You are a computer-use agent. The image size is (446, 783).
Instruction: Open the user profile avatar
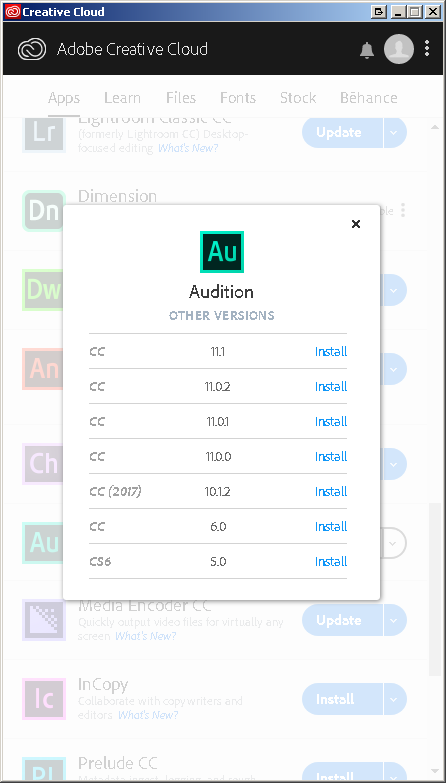click(399, 49)
